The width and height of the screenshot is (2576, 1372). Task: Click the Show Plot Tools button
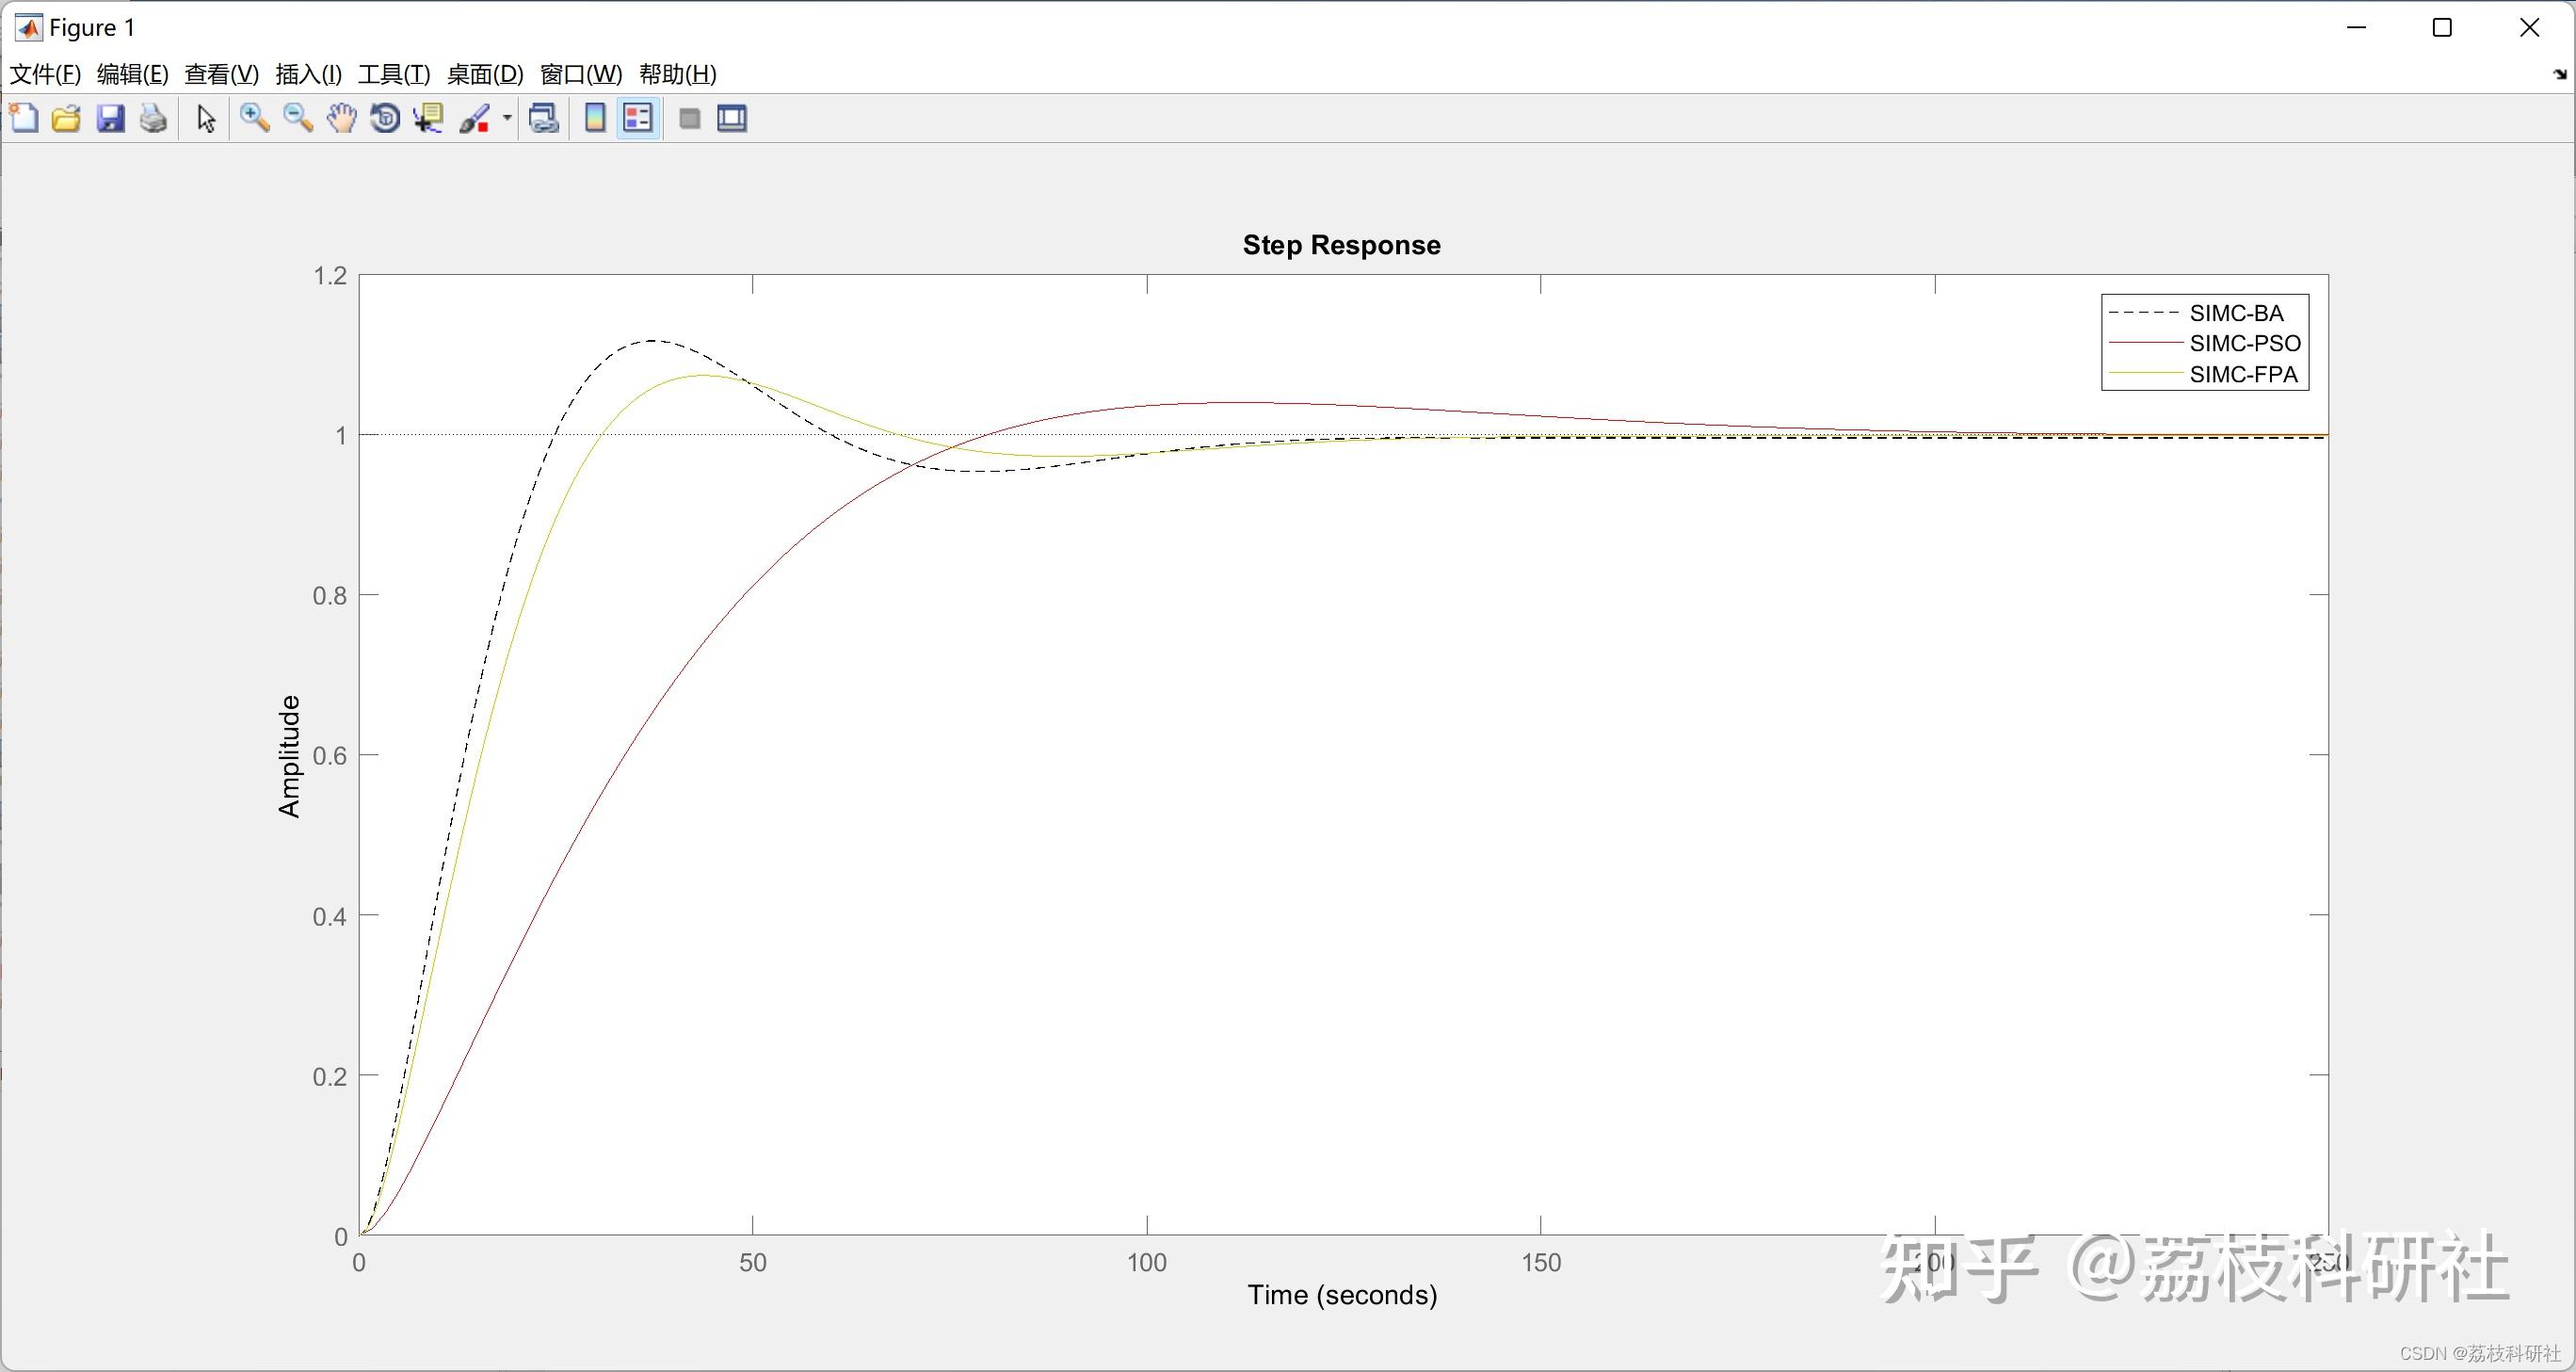tap(732, 118)
